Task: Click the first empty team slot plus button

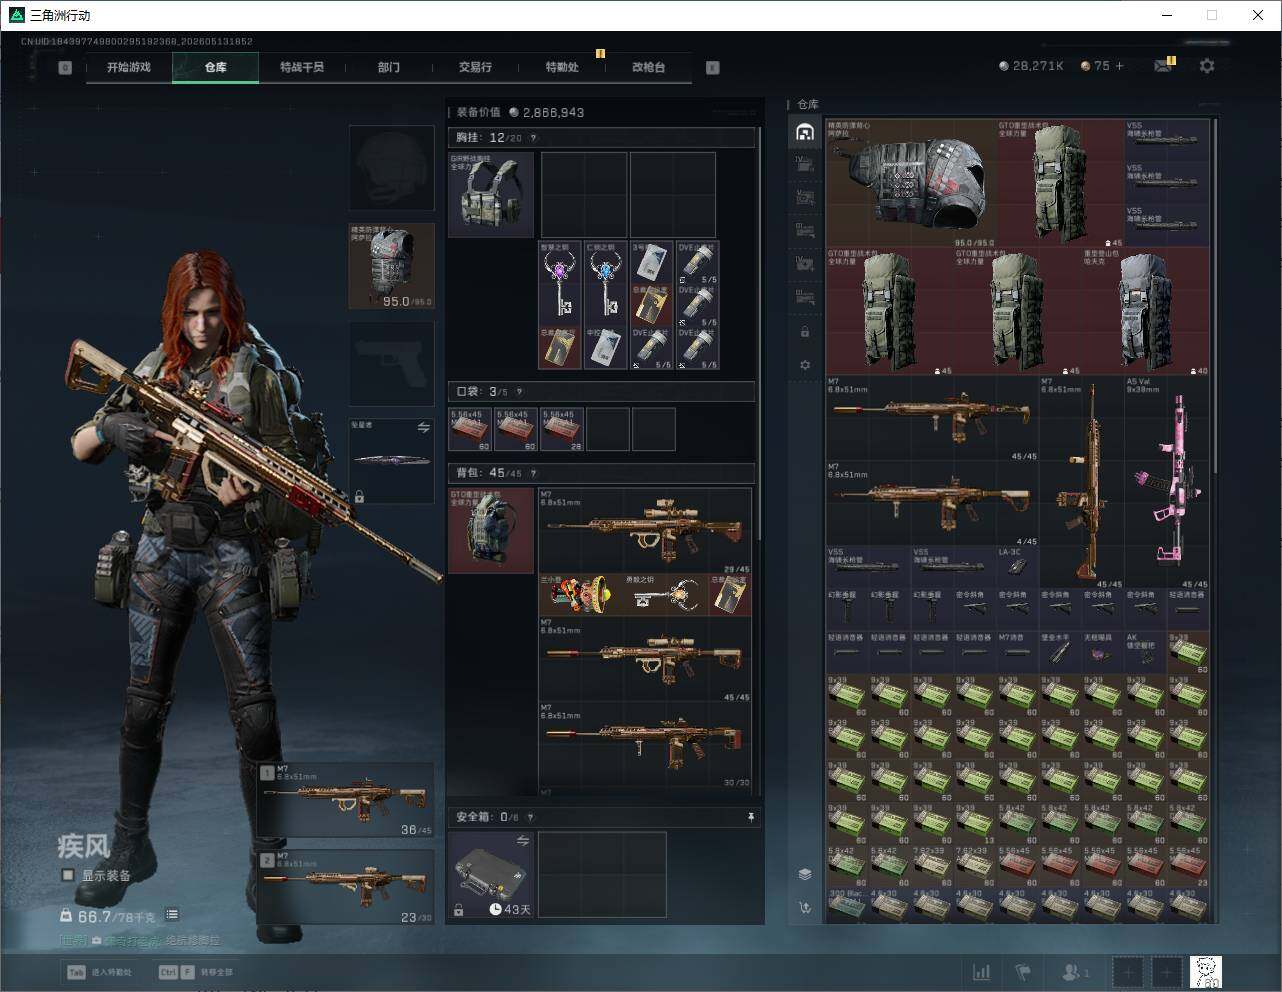Action: click(x=1128, y=972)
